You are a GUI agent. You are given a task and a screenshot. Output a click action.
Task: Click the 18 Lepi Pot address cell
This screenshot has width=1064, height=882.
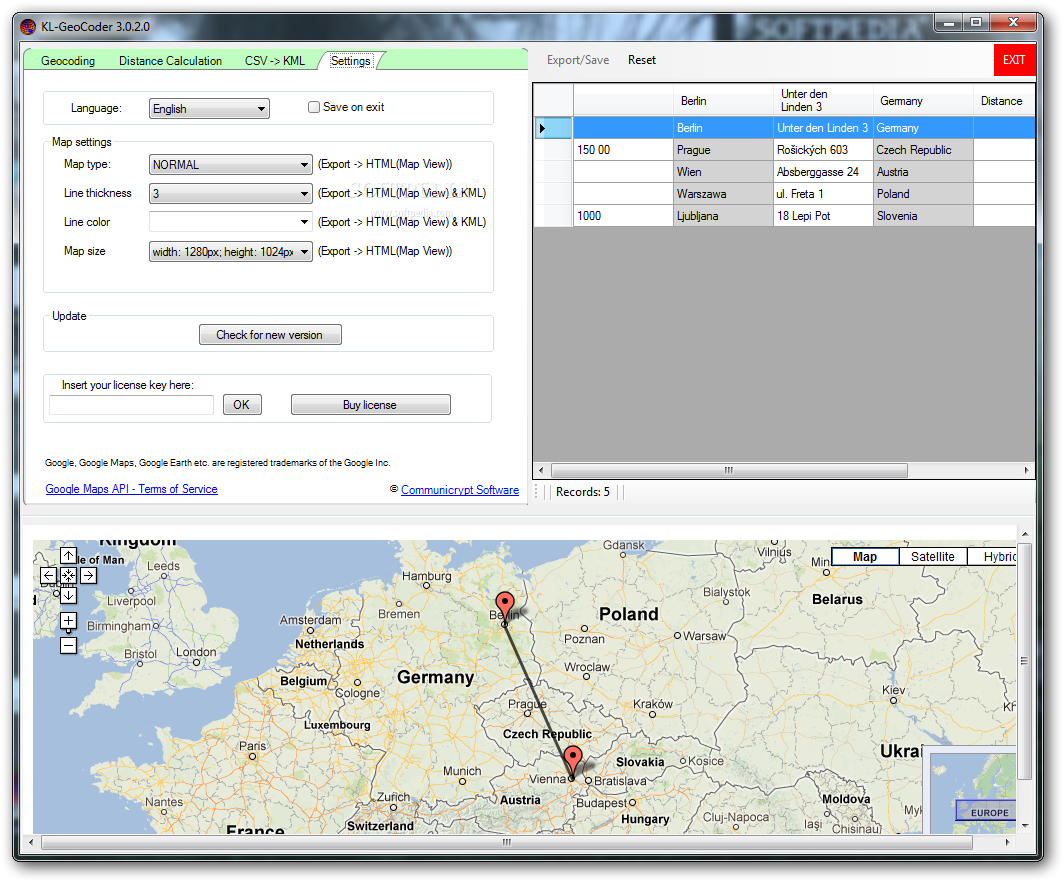click(823, 216)
